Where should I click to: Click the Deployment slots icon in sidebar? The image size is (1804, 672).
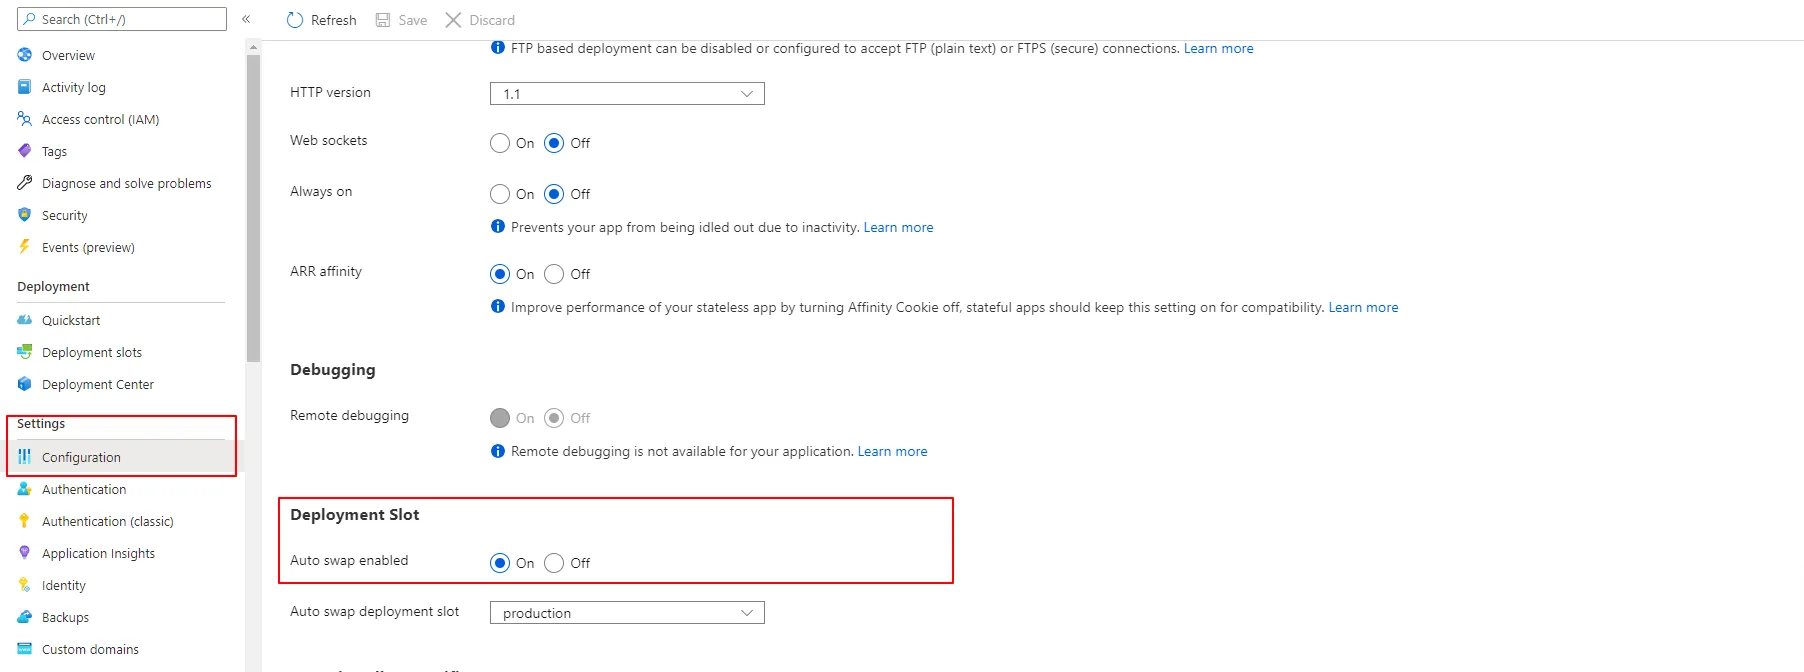pyautogui.click(x=25, y=352)
